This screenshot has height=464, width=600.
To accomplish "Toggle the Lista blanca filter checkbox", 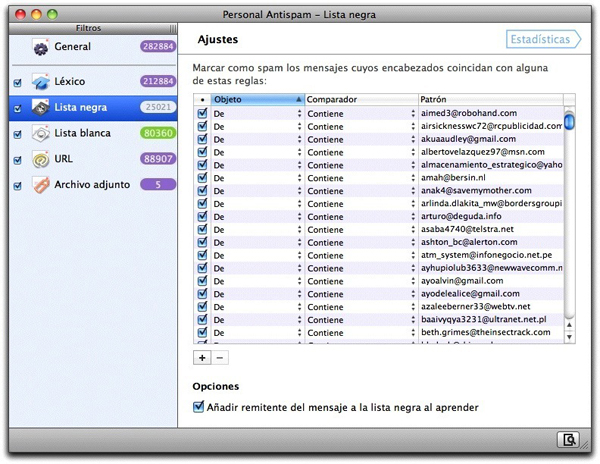I will pos(17,135).
